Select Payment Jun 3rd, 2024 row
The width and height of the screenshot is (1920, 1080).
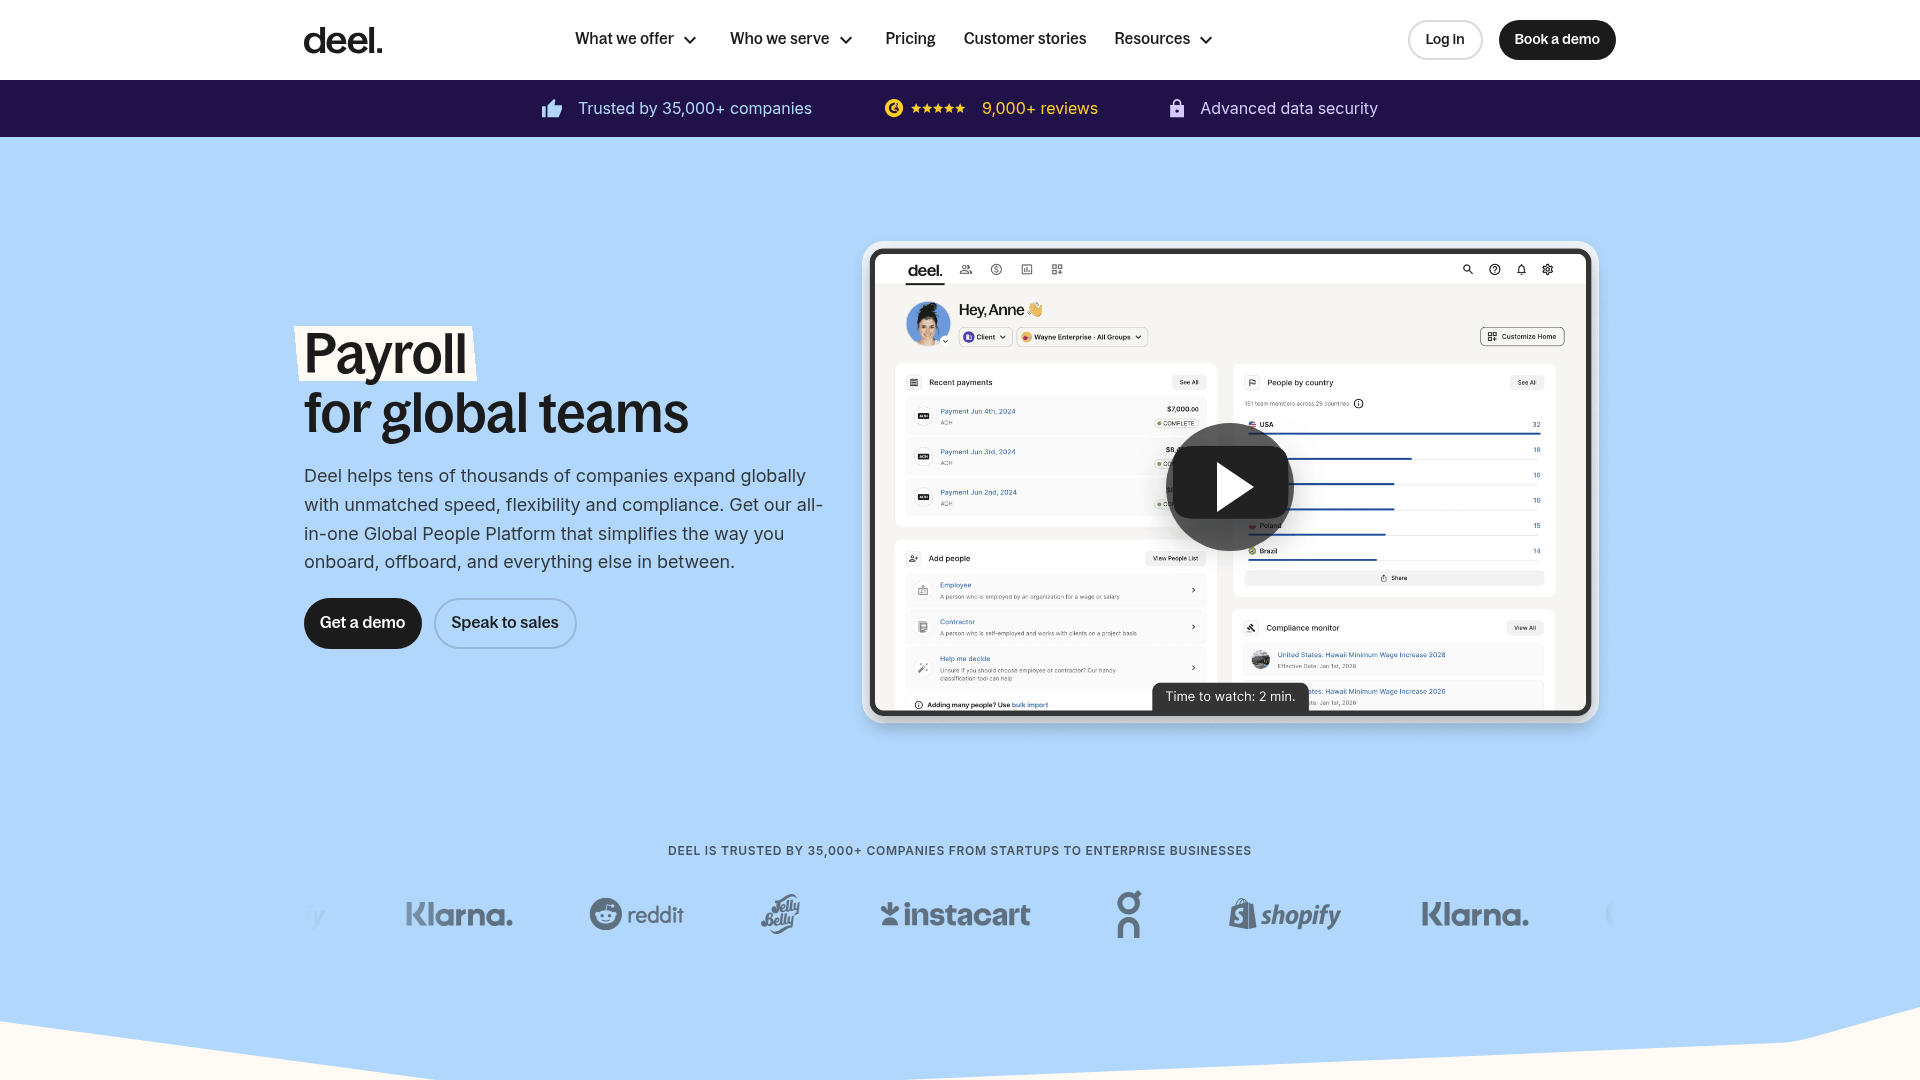click(x=1056, y=457)
